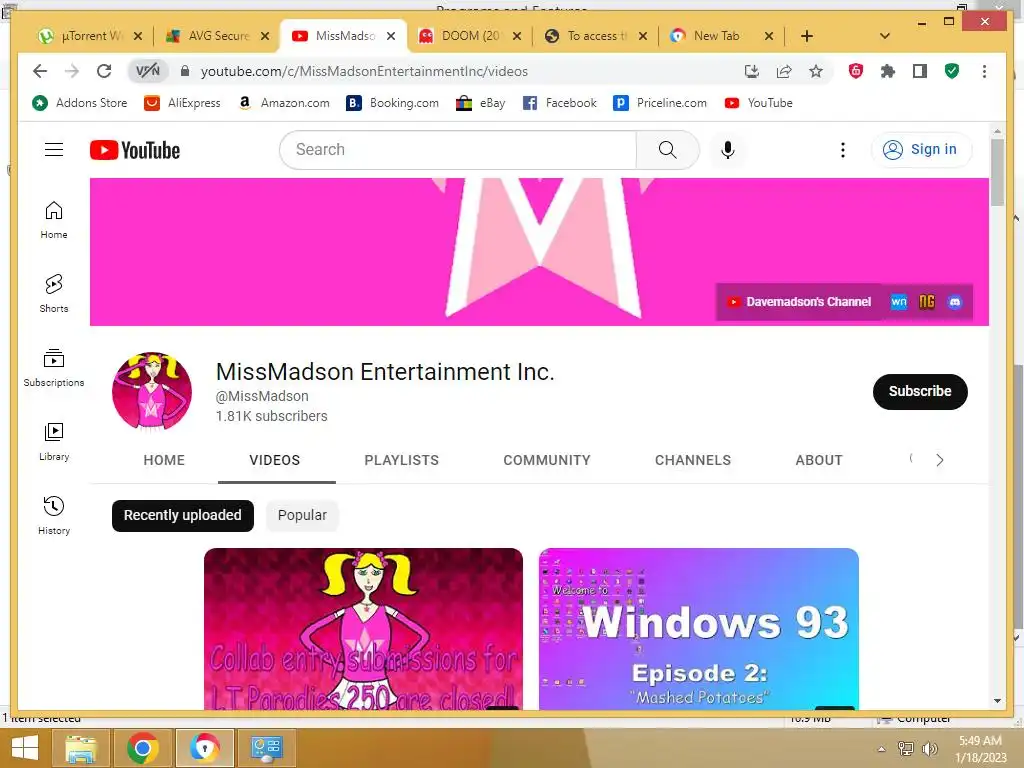Click the VPN badge in address bar
Image resolution: width=1024 pixels, height=768 pixels.
[148, 71]
